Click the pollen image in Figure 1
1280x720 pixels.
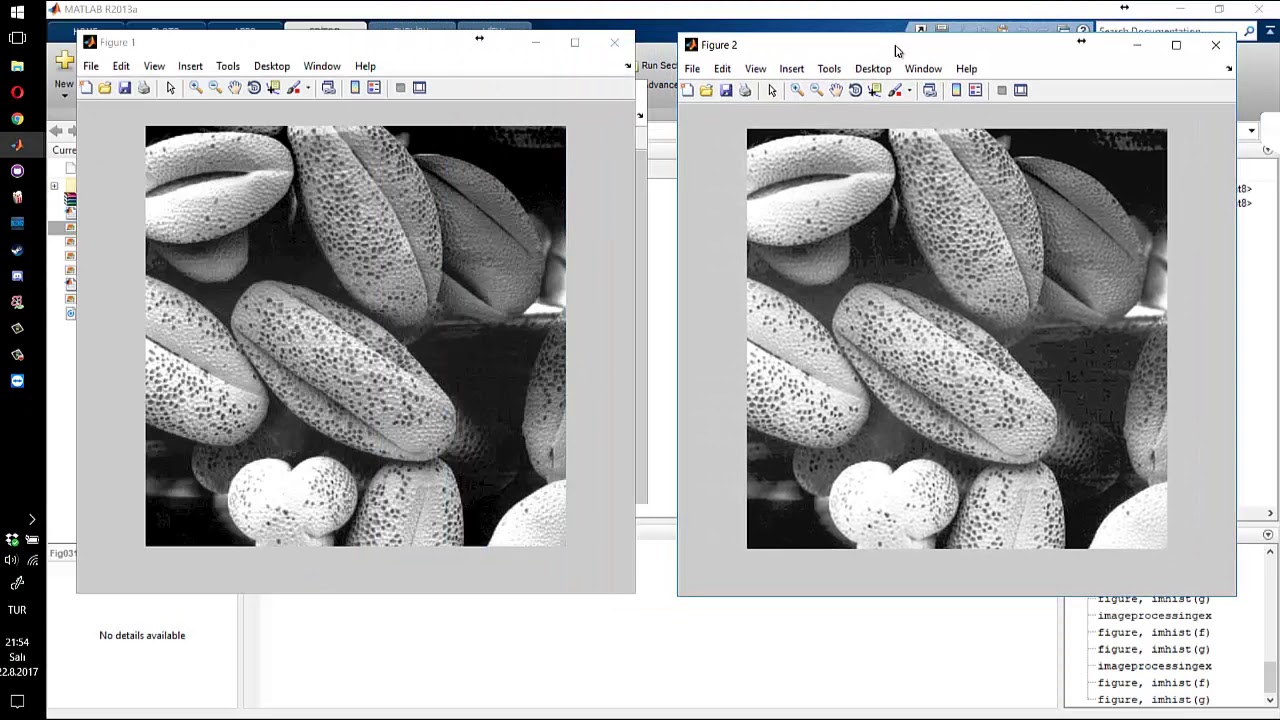355,336
